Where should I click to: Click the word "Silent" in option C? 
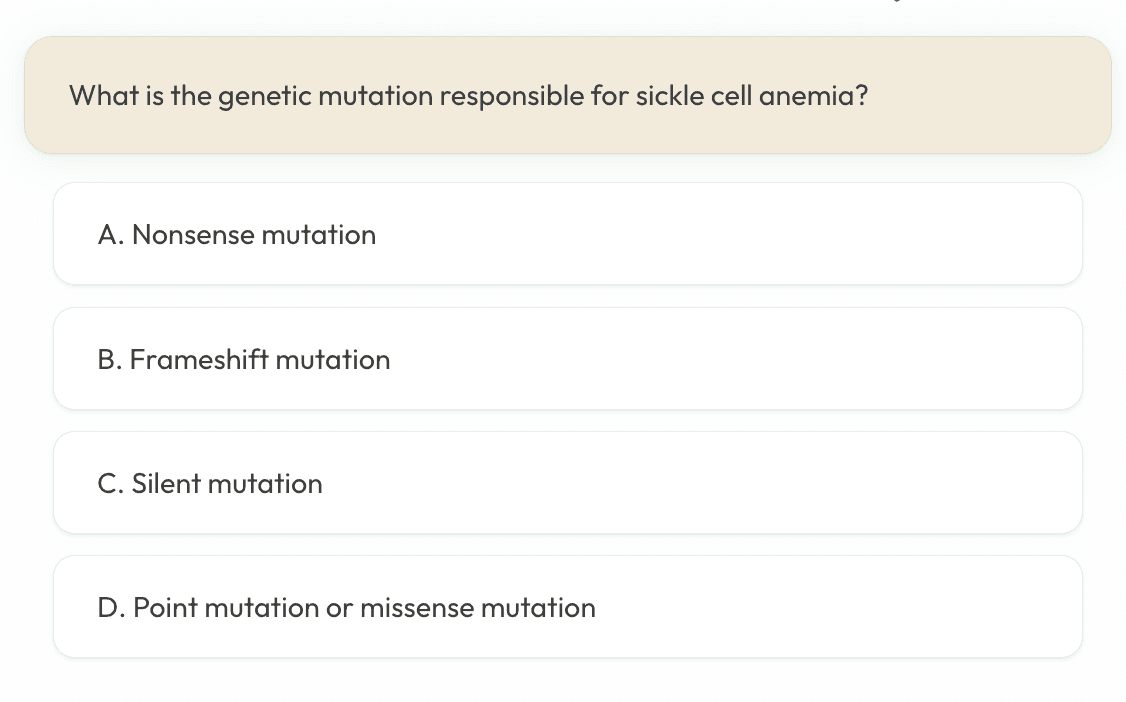[166, 484]
